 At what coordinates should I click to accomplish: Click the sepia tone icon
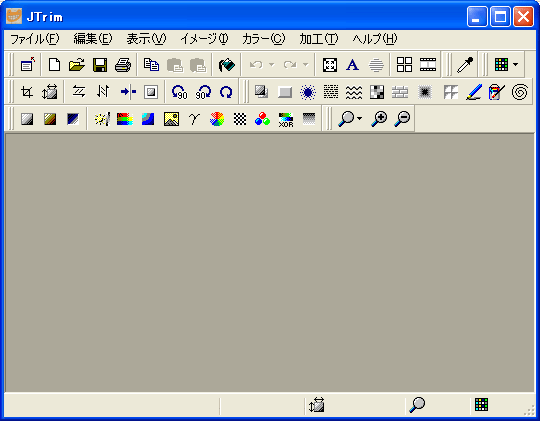point(50,119)
